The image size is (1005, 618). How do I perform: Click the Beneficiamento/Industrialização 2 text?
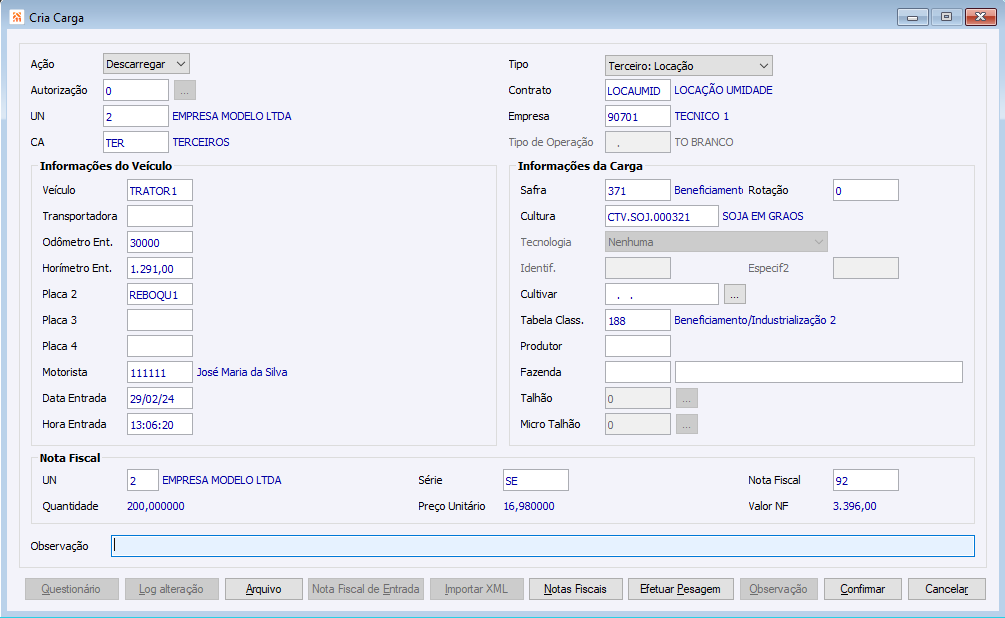(755, 320)
